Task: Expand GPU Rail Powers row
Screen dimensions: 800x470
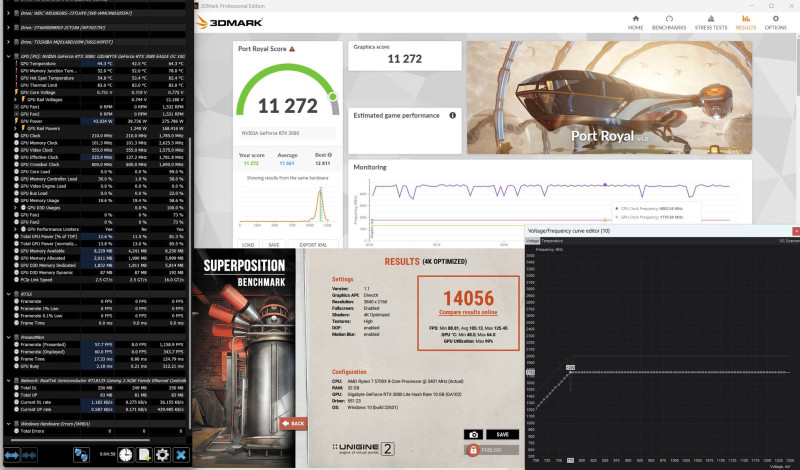Action: [x=17, y=129]
